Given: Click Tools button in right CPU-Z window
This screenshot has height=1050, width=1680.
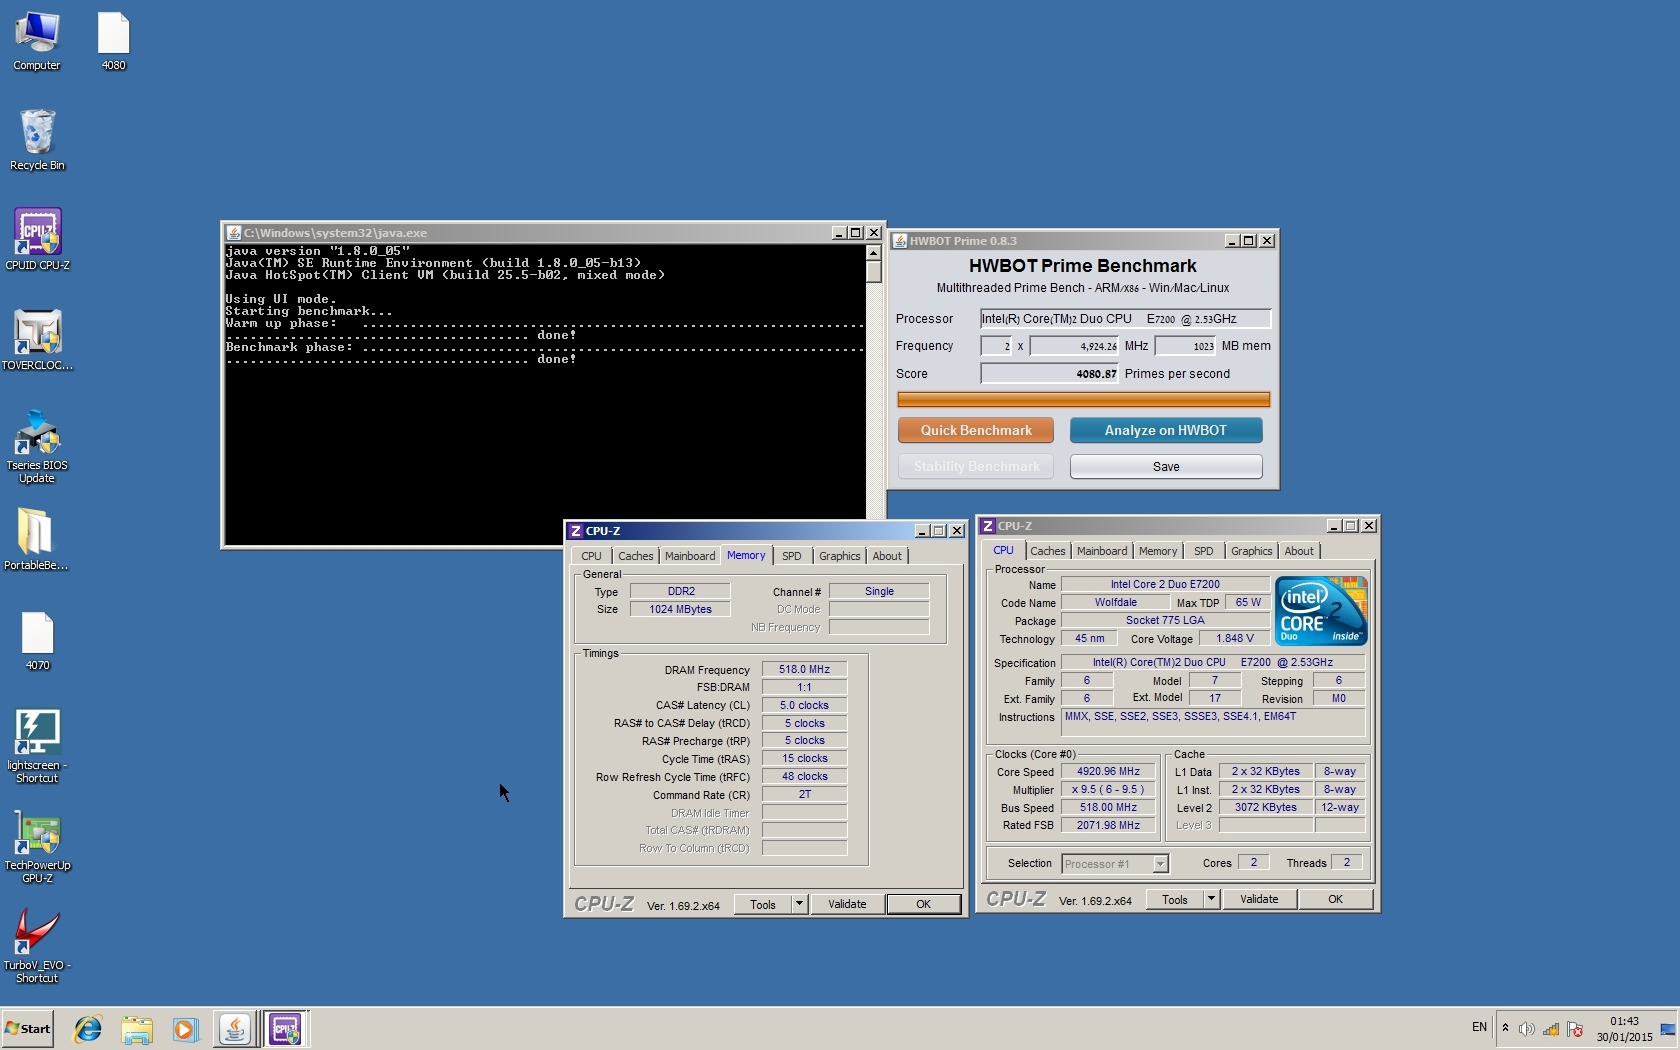Looking at the screenshot, I should click(1175, 899).
